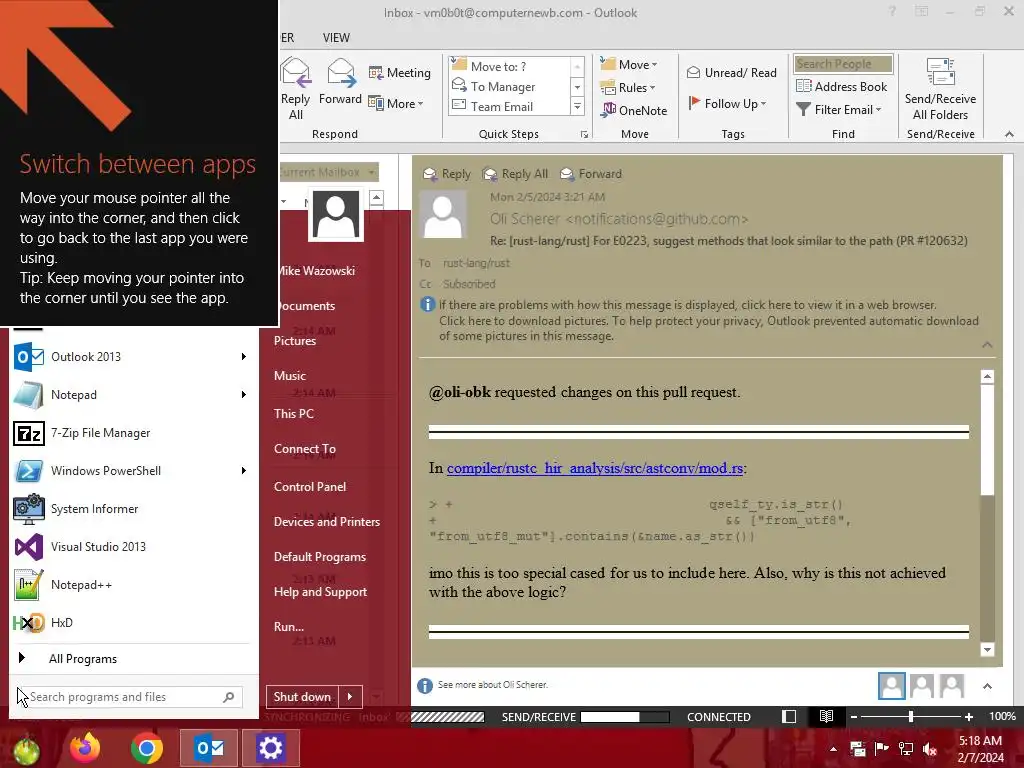Open the Quick Steps dialog launcher
The width and height of the screenshot is (1024, 768).
click(x=584, y=135)
